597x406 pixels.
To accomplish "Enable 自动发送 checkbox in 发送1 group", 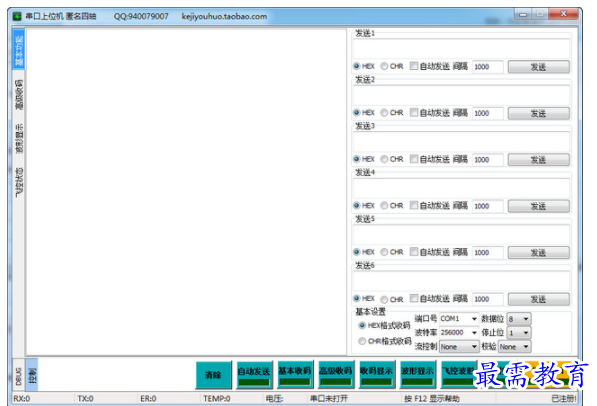I will [x=413, y=66].
